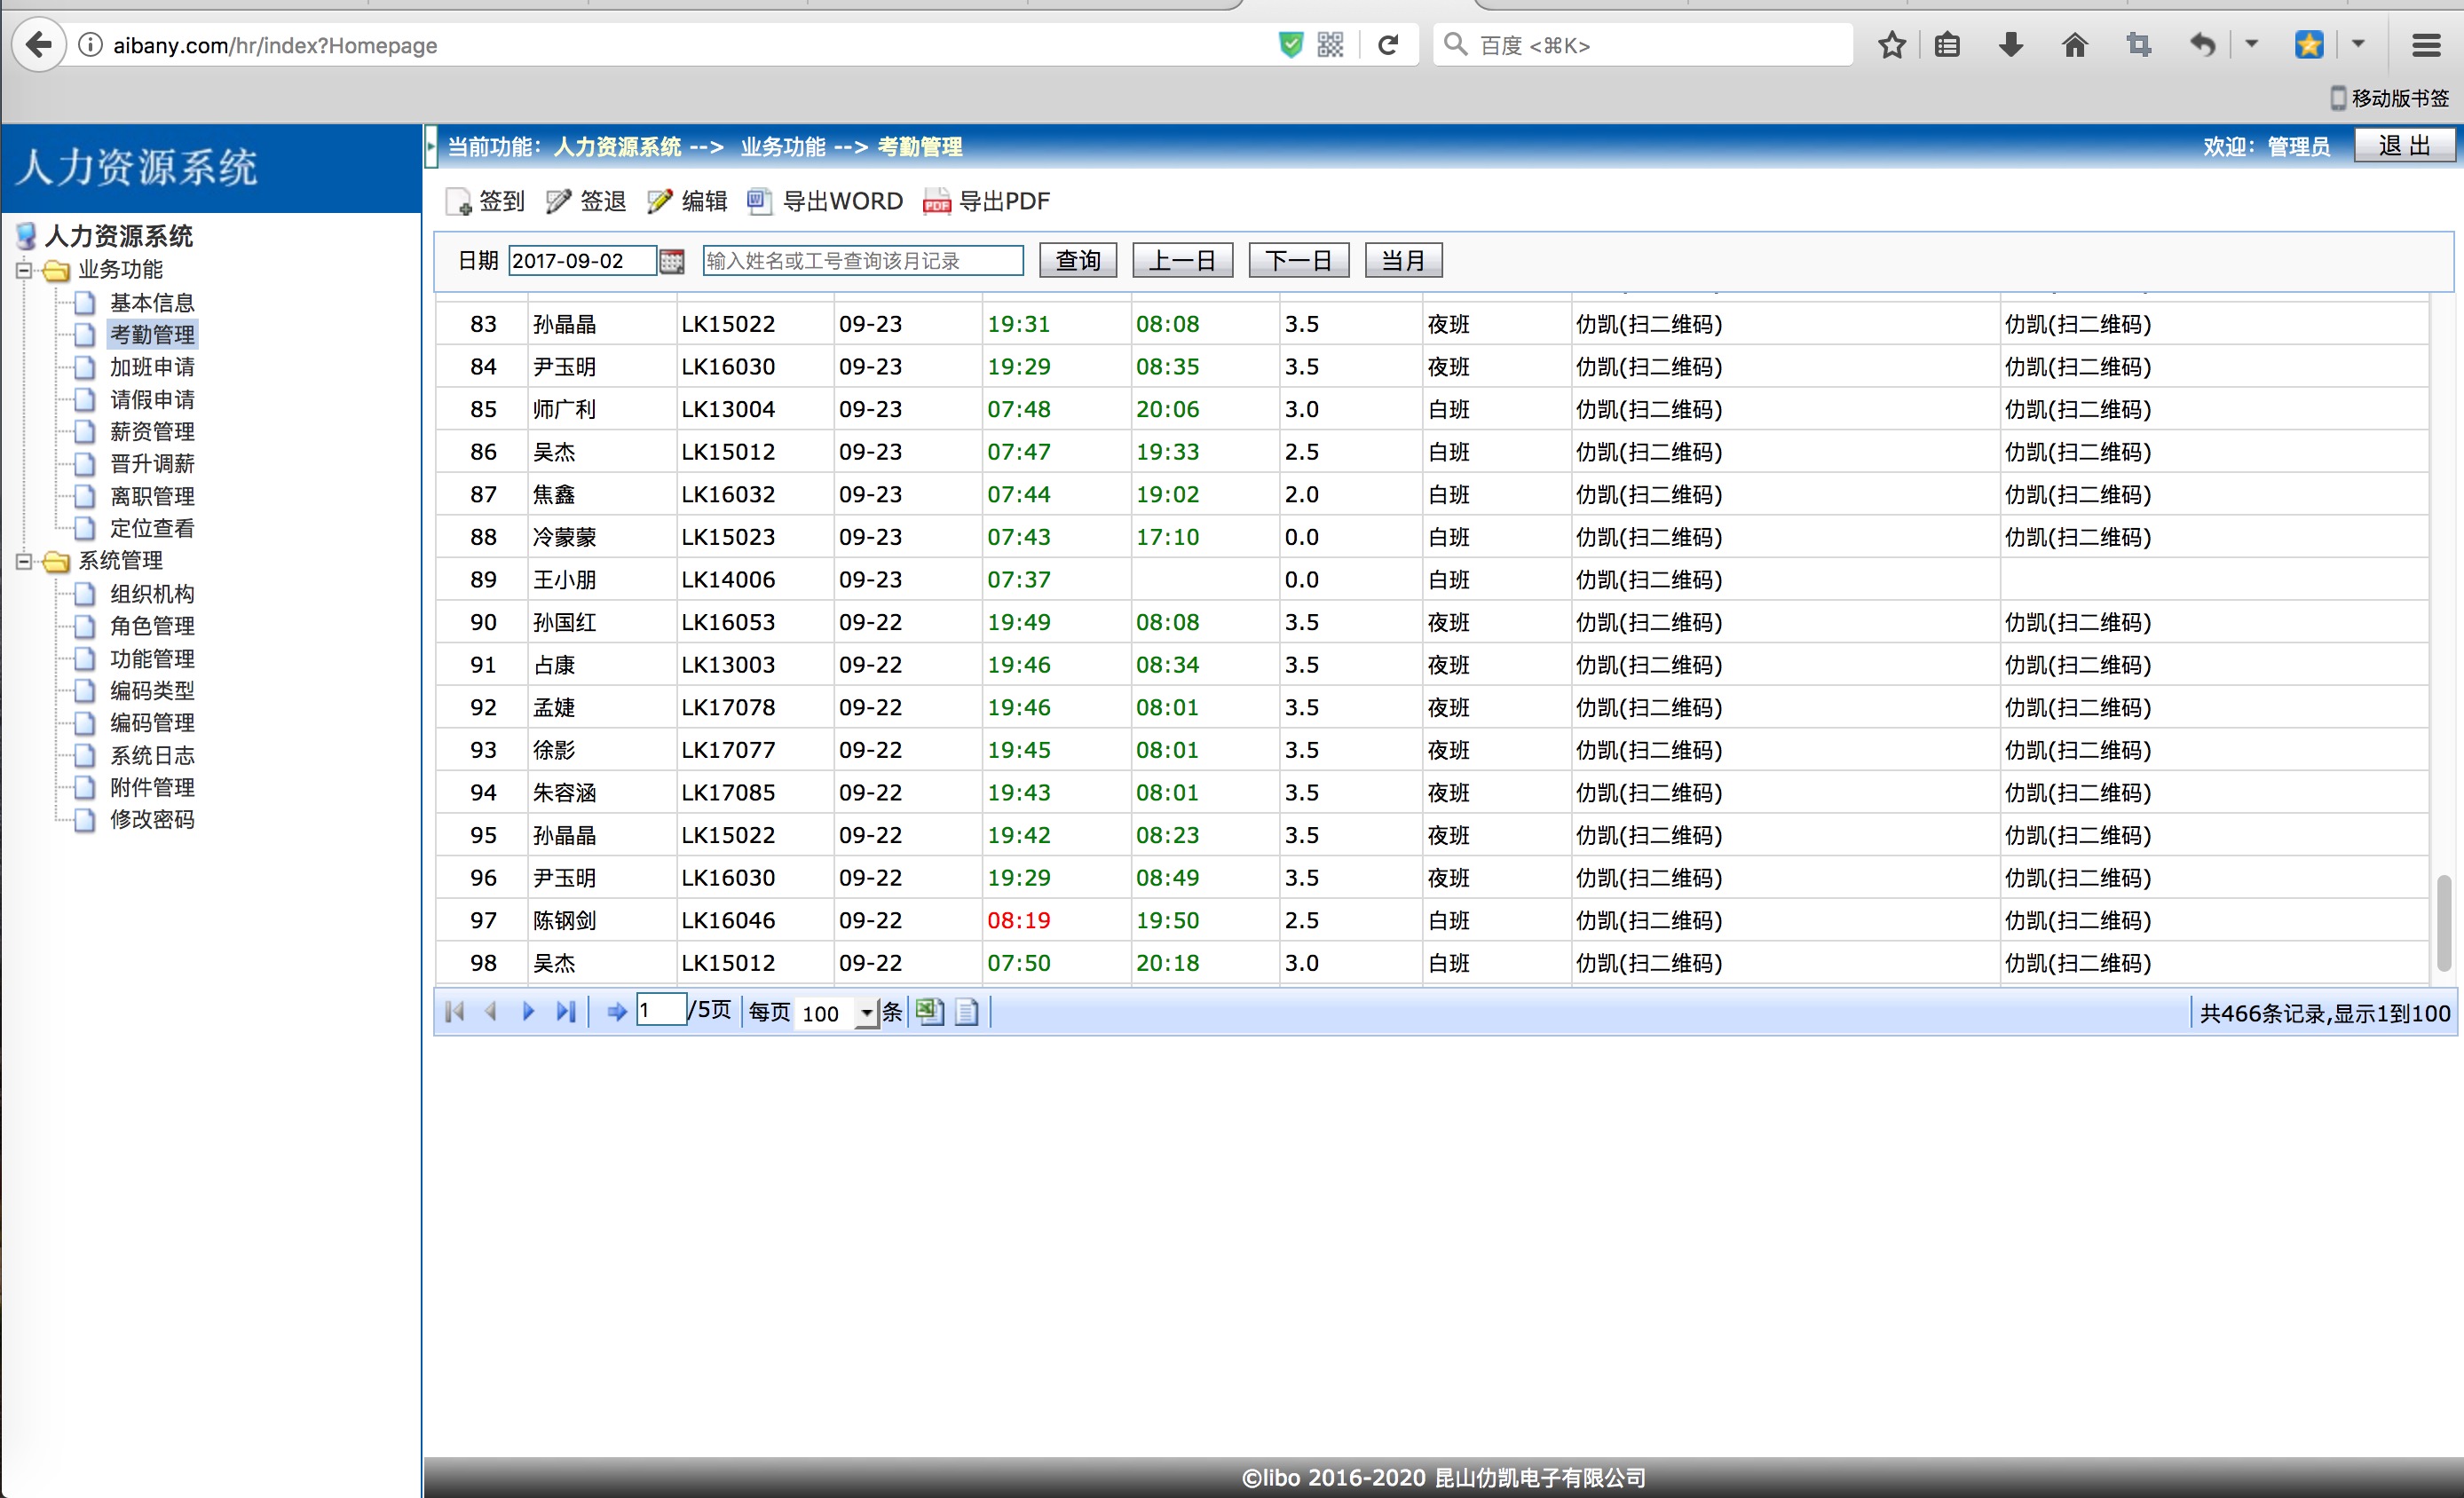This screenshot has width=2464, height=1498.
Task: Collapse the 系统管理 tree folder
Action: tap(24, 561)
